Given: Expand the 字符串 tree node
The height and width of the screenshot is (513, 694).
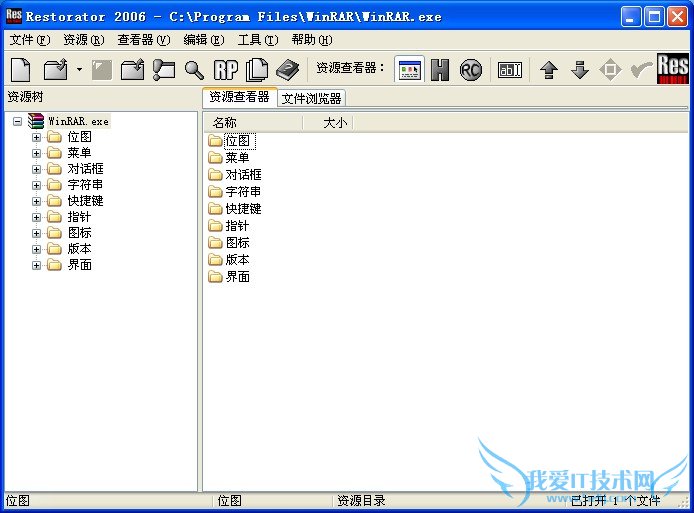Looking at the screenshot, I should pyautogui.click(x=36, y=185).
